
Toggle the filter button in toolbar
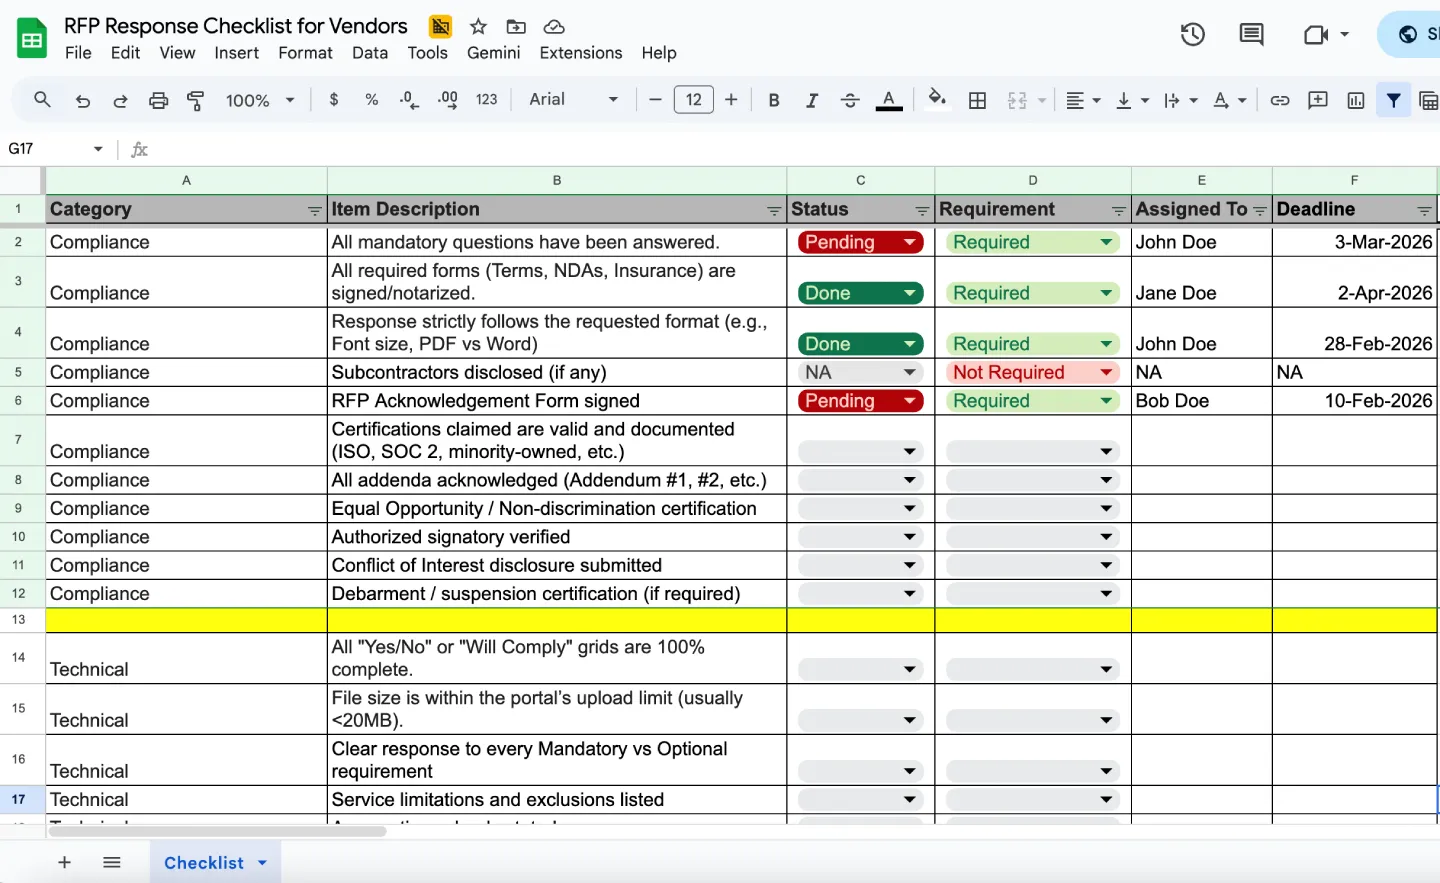(1393, 100)
